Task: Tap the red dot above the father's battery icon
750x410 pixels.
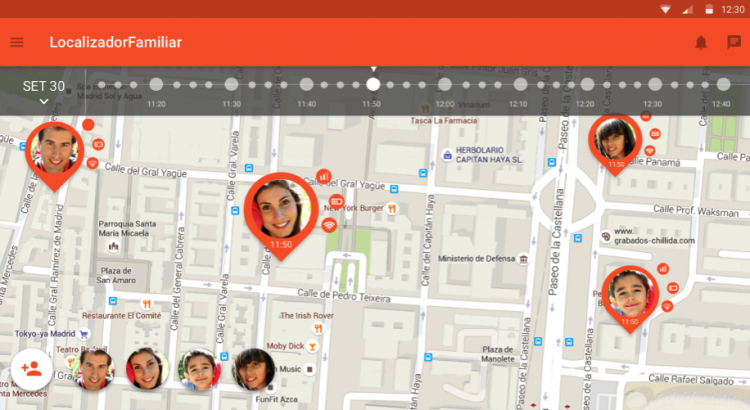Action: (88, 125)
